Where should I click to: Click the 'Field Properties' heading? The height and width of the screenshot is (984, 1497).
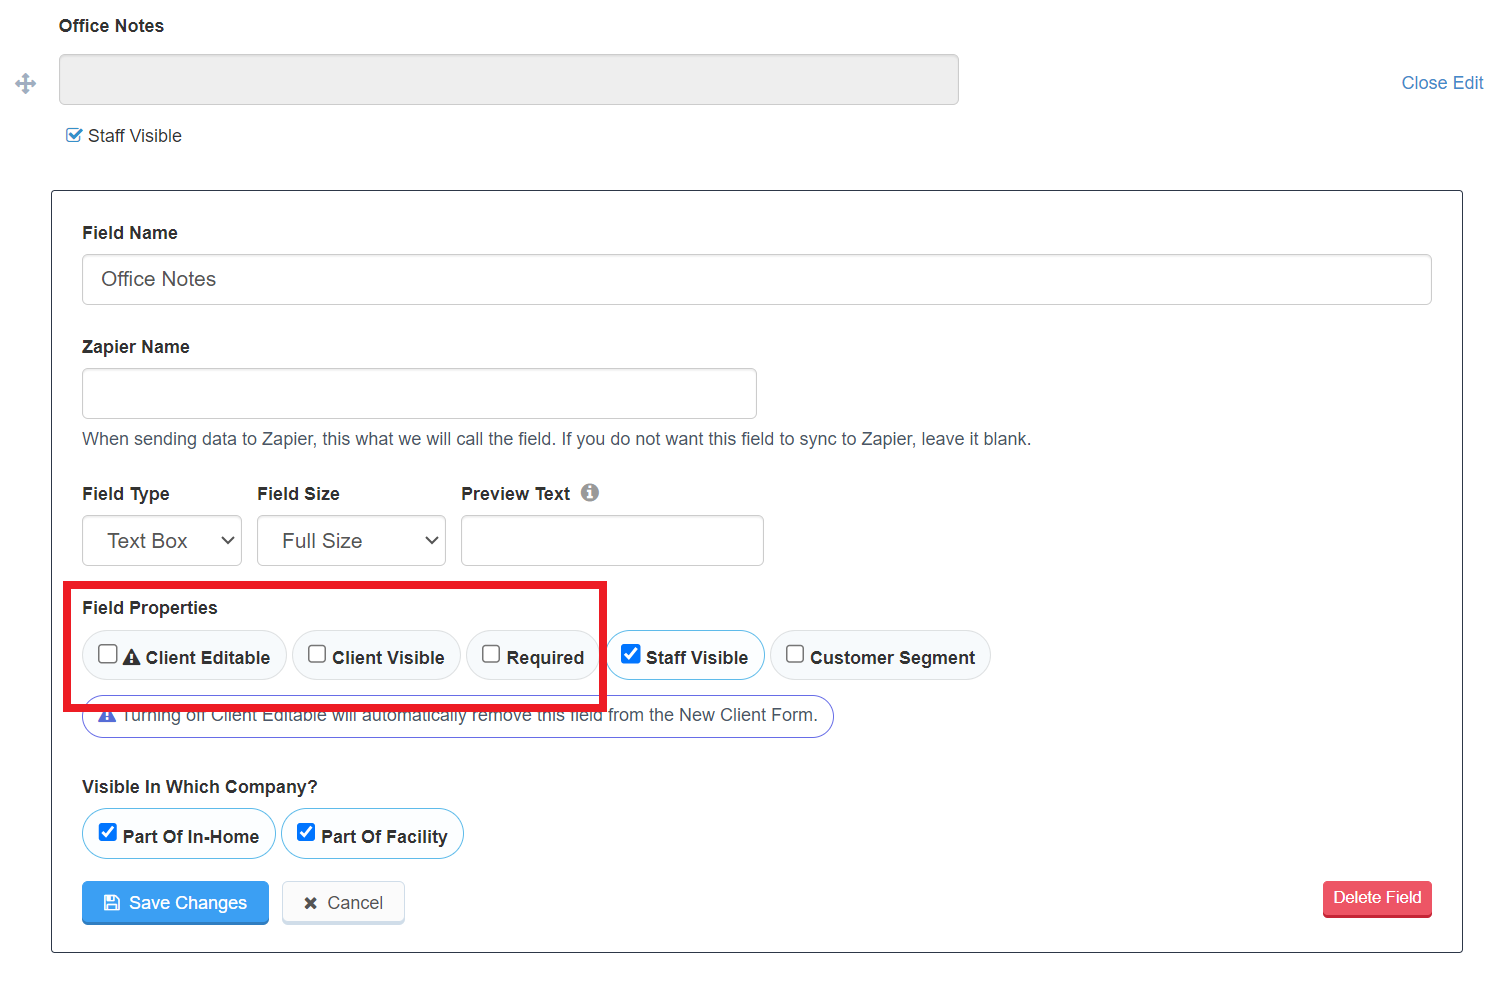(x=150, y=608)
